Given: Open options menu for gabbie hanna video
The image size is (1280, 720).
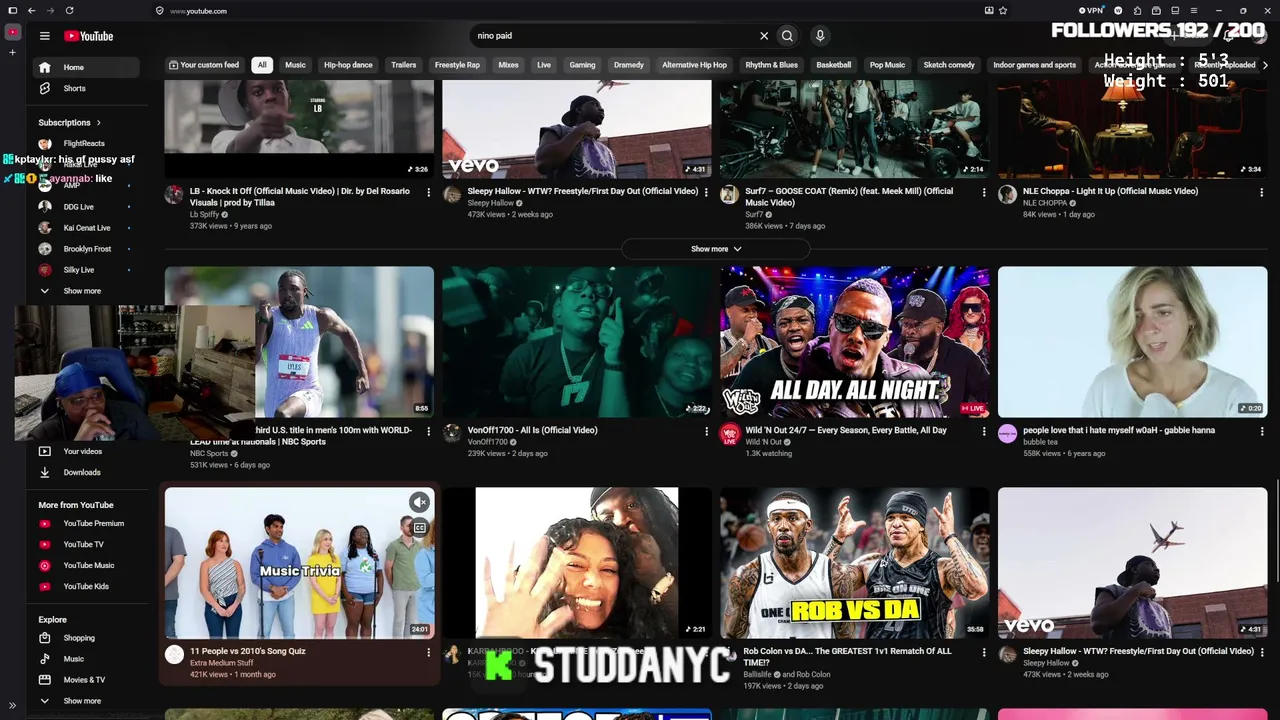Looking at the screenshot, I should tap(1262, 431).
